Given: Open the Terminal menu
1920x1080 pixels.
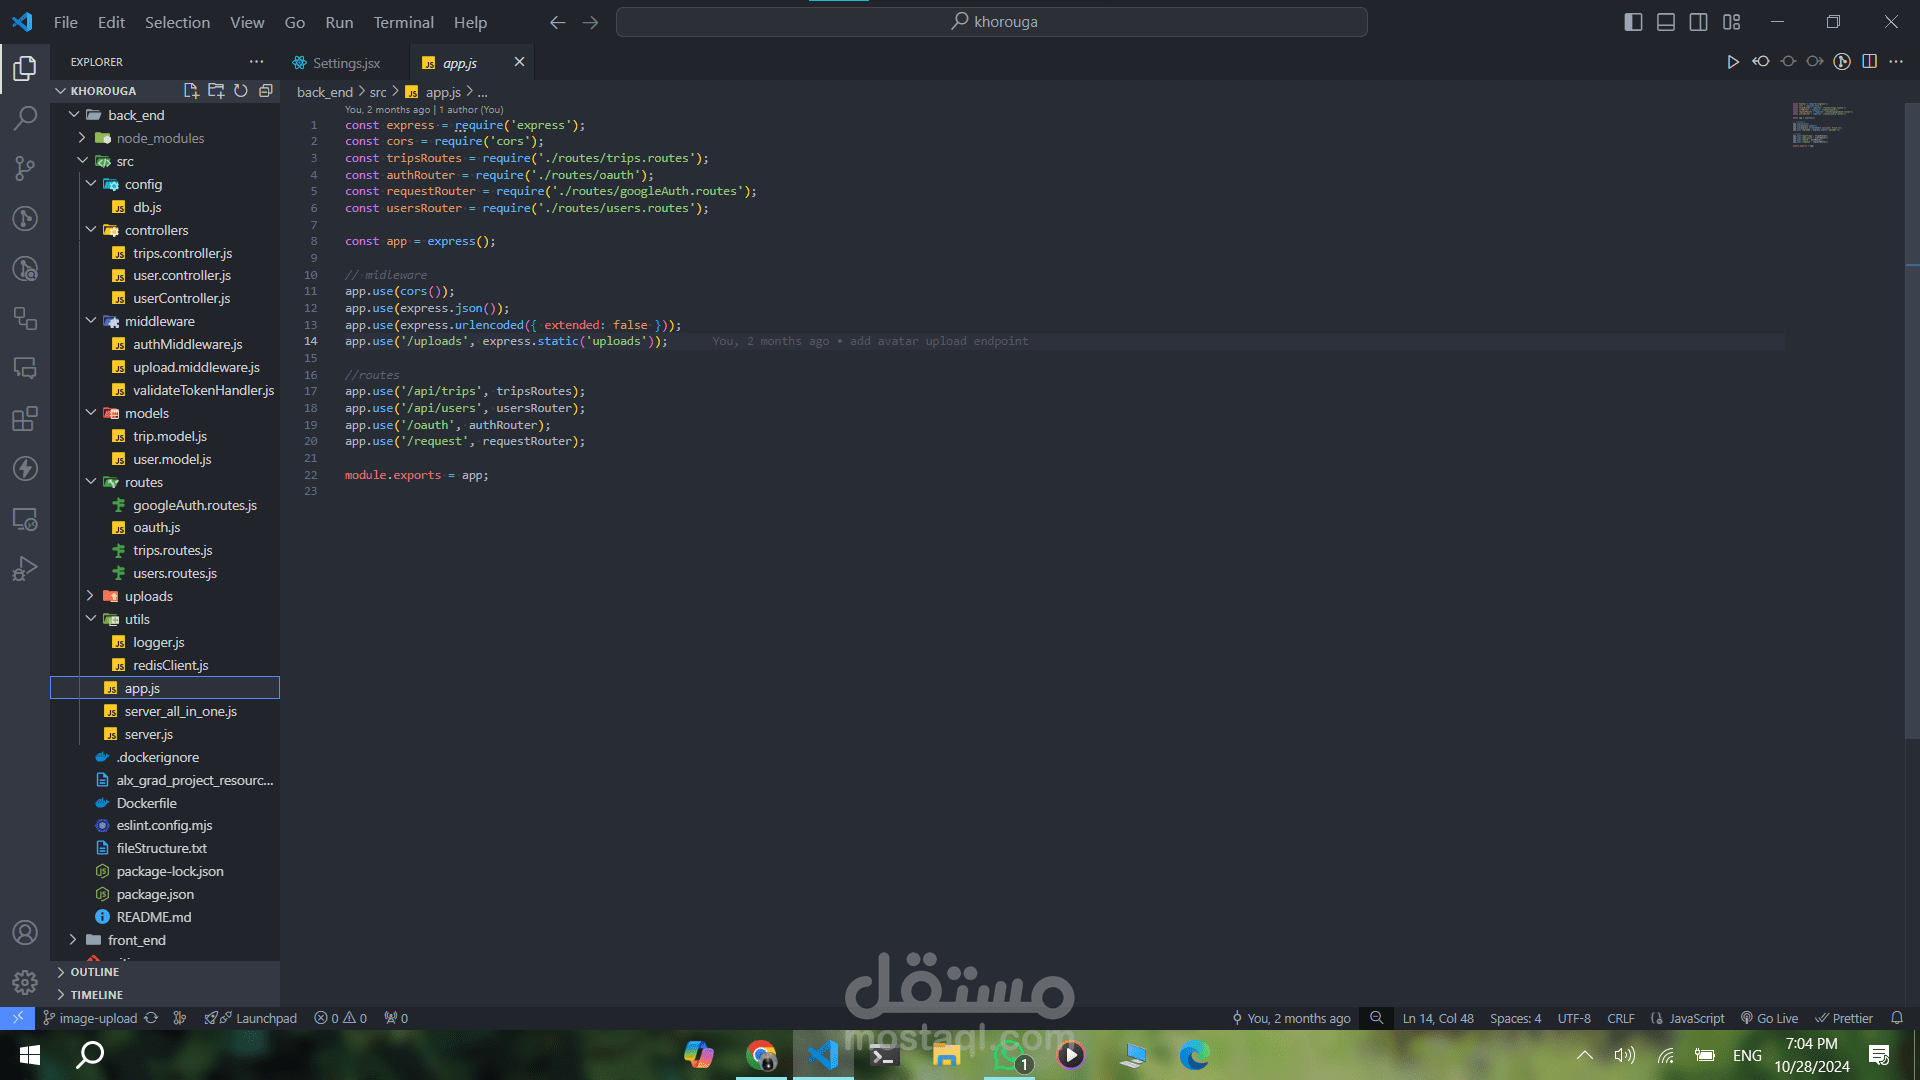Looking at the screenshot, I should (403, 22).
